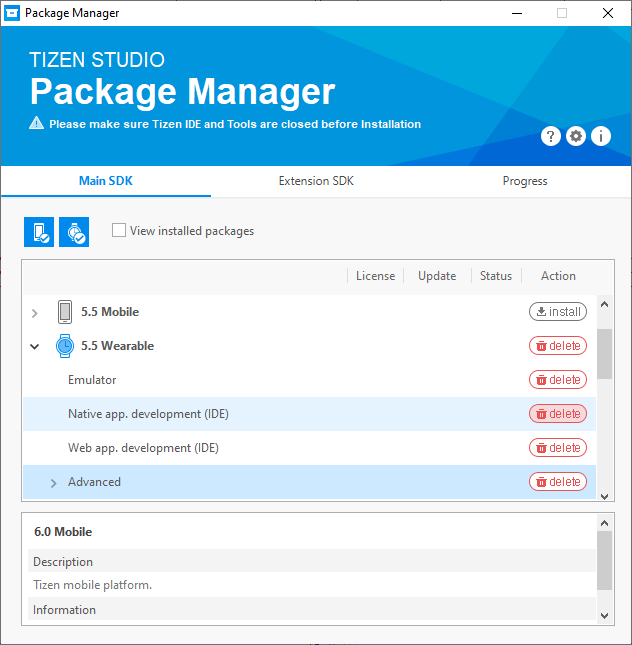Switch to the Extension SDK tab
Viewport: 632px width, 645px height.
tap(316, 181)
